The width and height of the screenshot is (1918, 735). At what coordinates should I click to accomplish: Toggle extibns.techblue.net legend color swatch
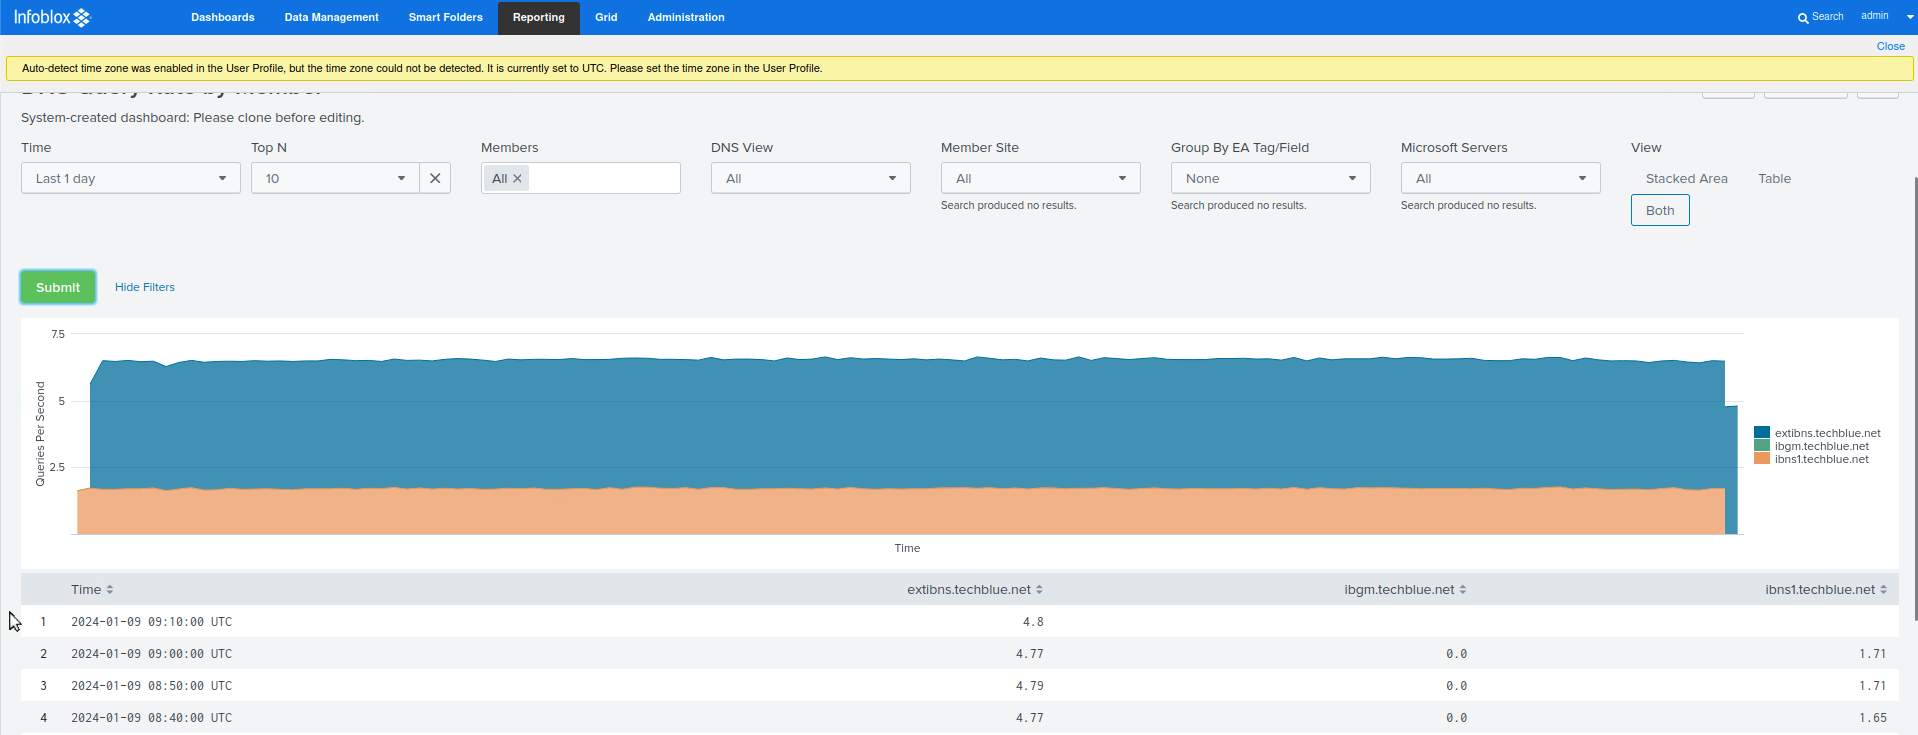coord(1761,433)
